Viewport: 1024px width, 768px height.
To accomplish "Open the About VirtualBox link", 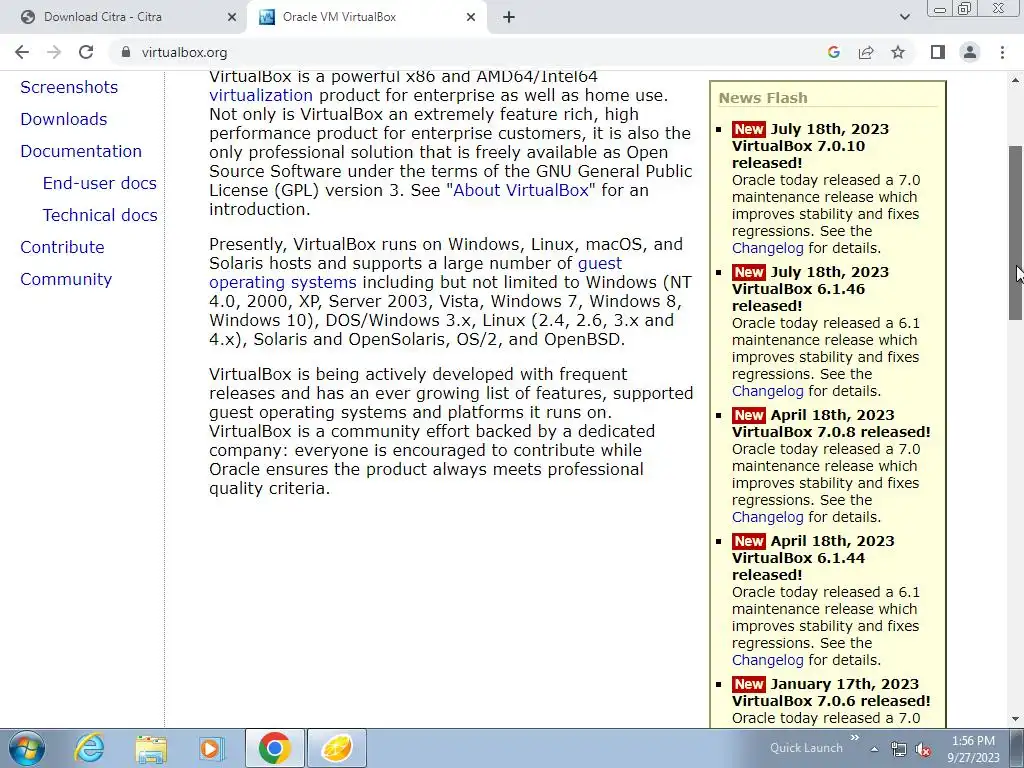I will click(521, 191).
